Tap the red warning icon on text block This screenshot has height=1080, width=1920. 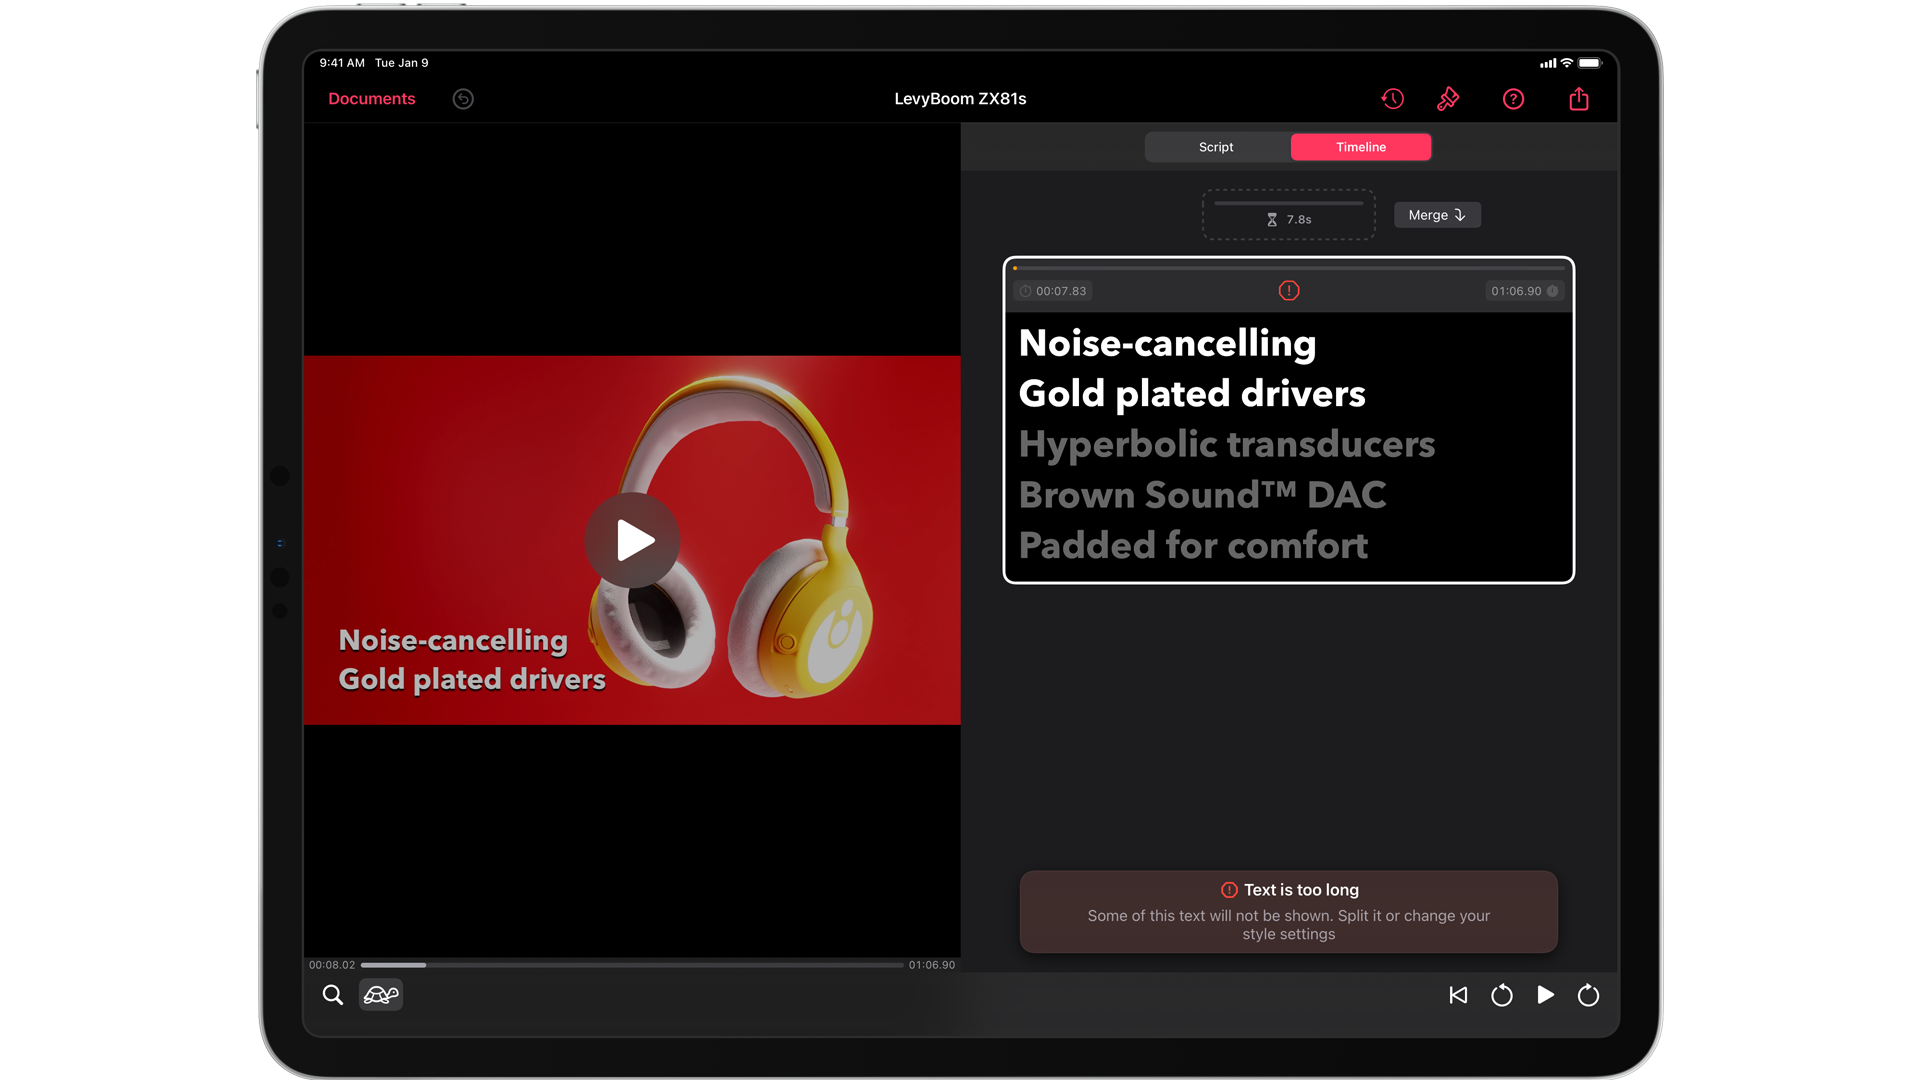point(1289,291)
